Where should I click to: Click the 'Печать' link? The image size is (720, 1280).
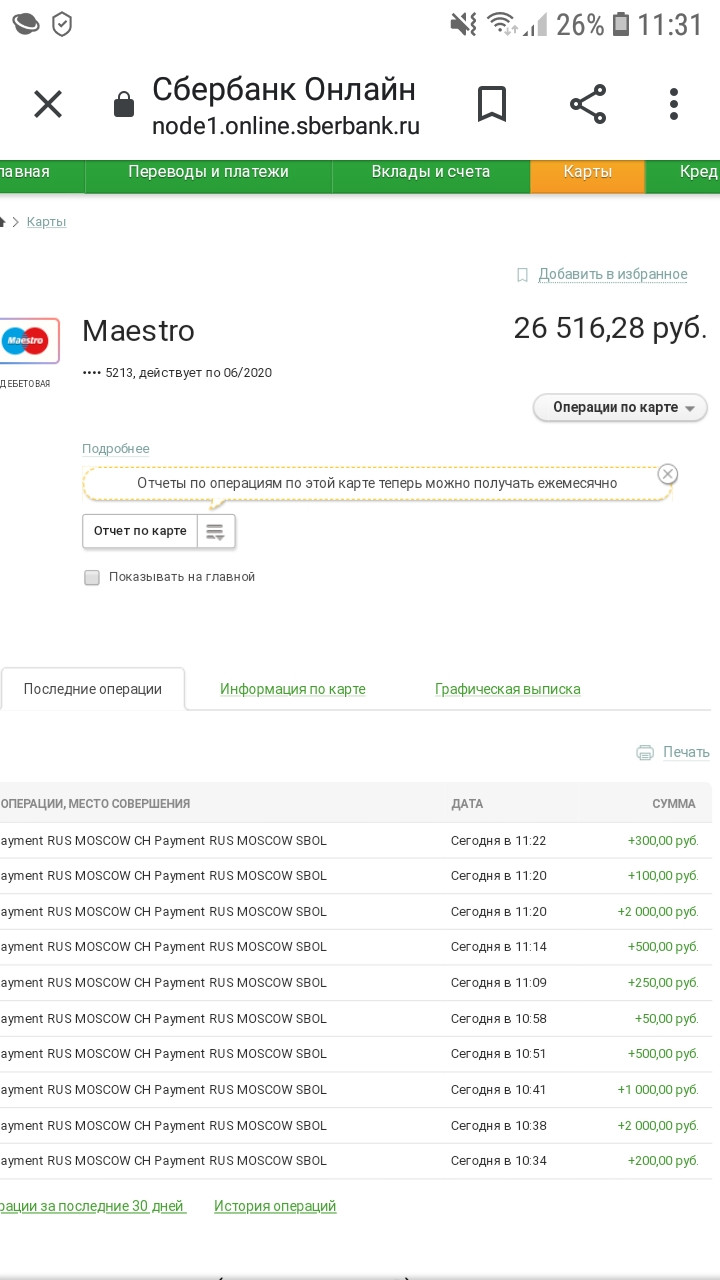tap(686, 752)
